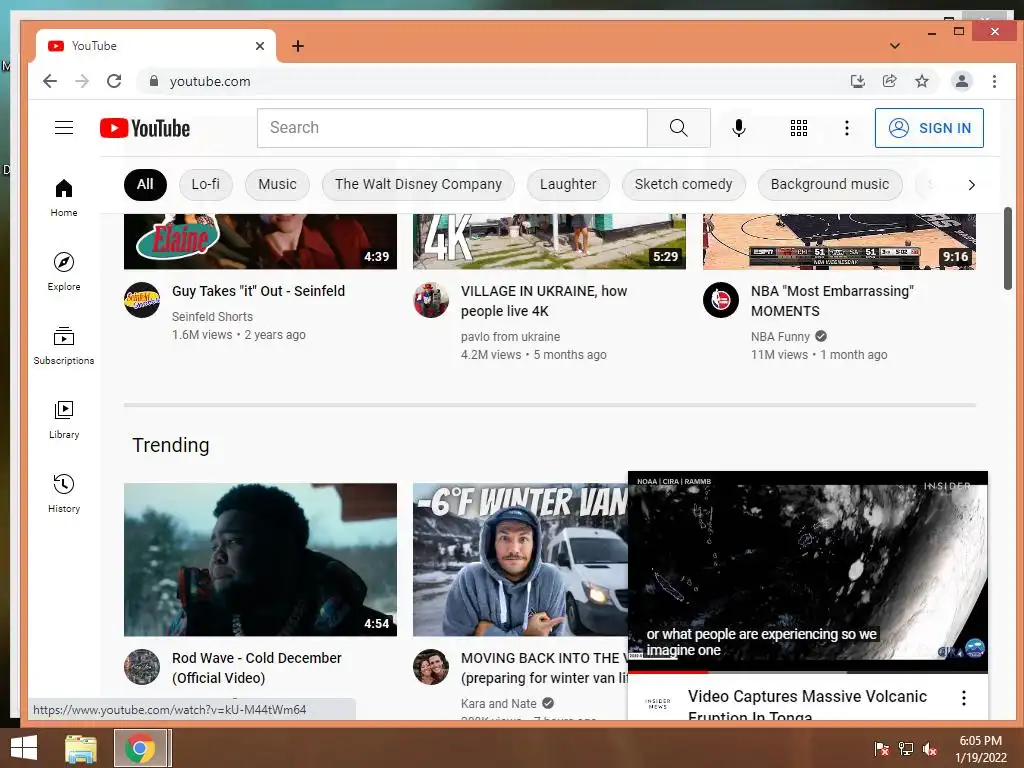Open NBA Funny channel name link
The image size is (1024, 768).
coord(780,337)
